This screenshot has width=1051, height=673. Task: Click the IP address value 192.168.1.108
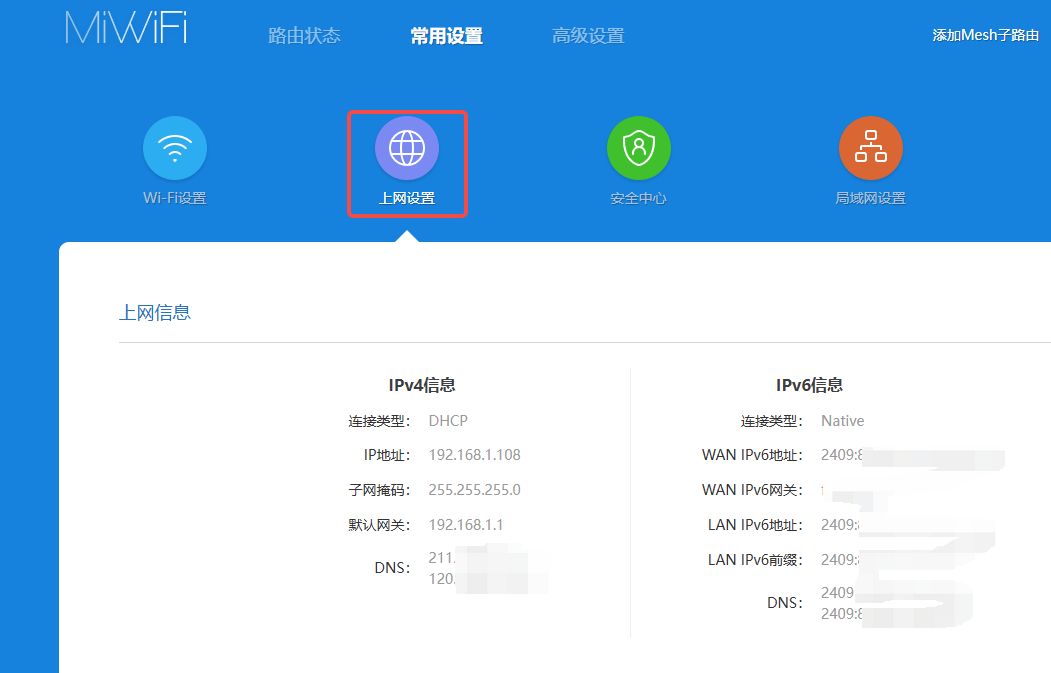(474, 455)
